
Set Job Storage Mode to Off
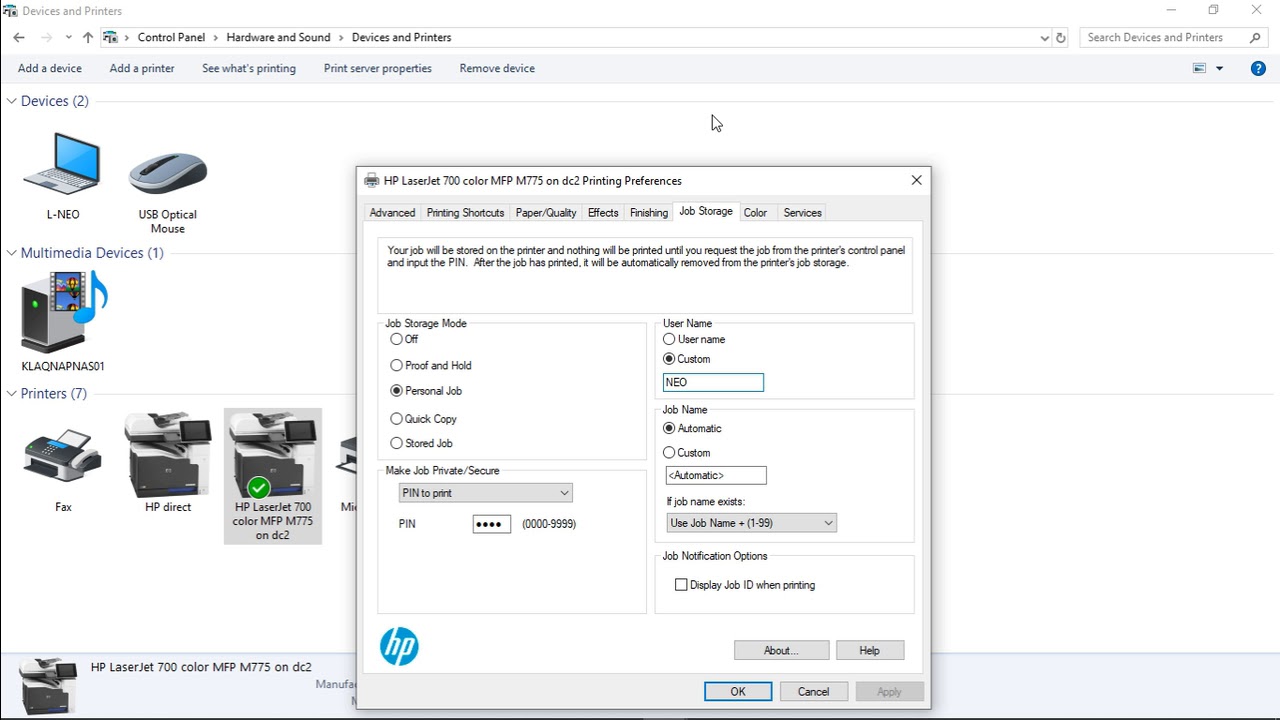pyautogui.click(x=397, y=339)
